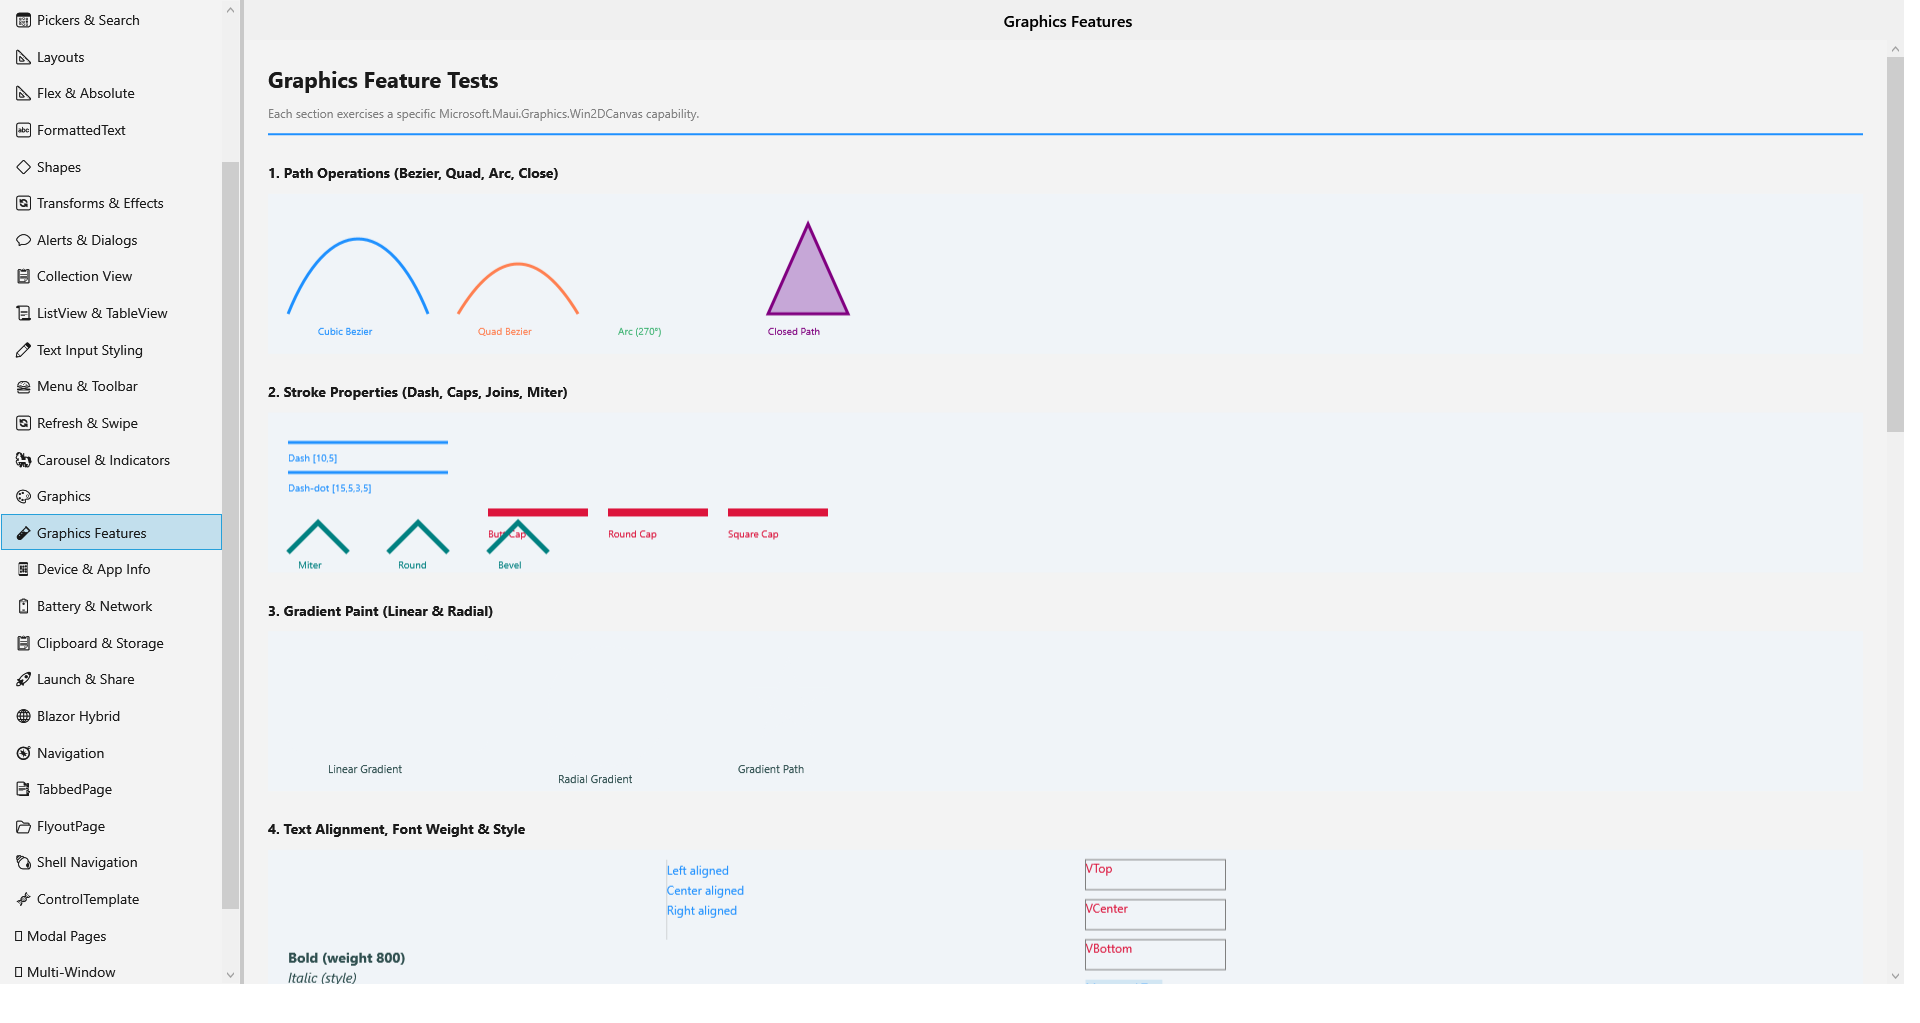Click the Carousel & Indicators icon
Viewport: 1920px width, 1023px height.
pos(23,460)
